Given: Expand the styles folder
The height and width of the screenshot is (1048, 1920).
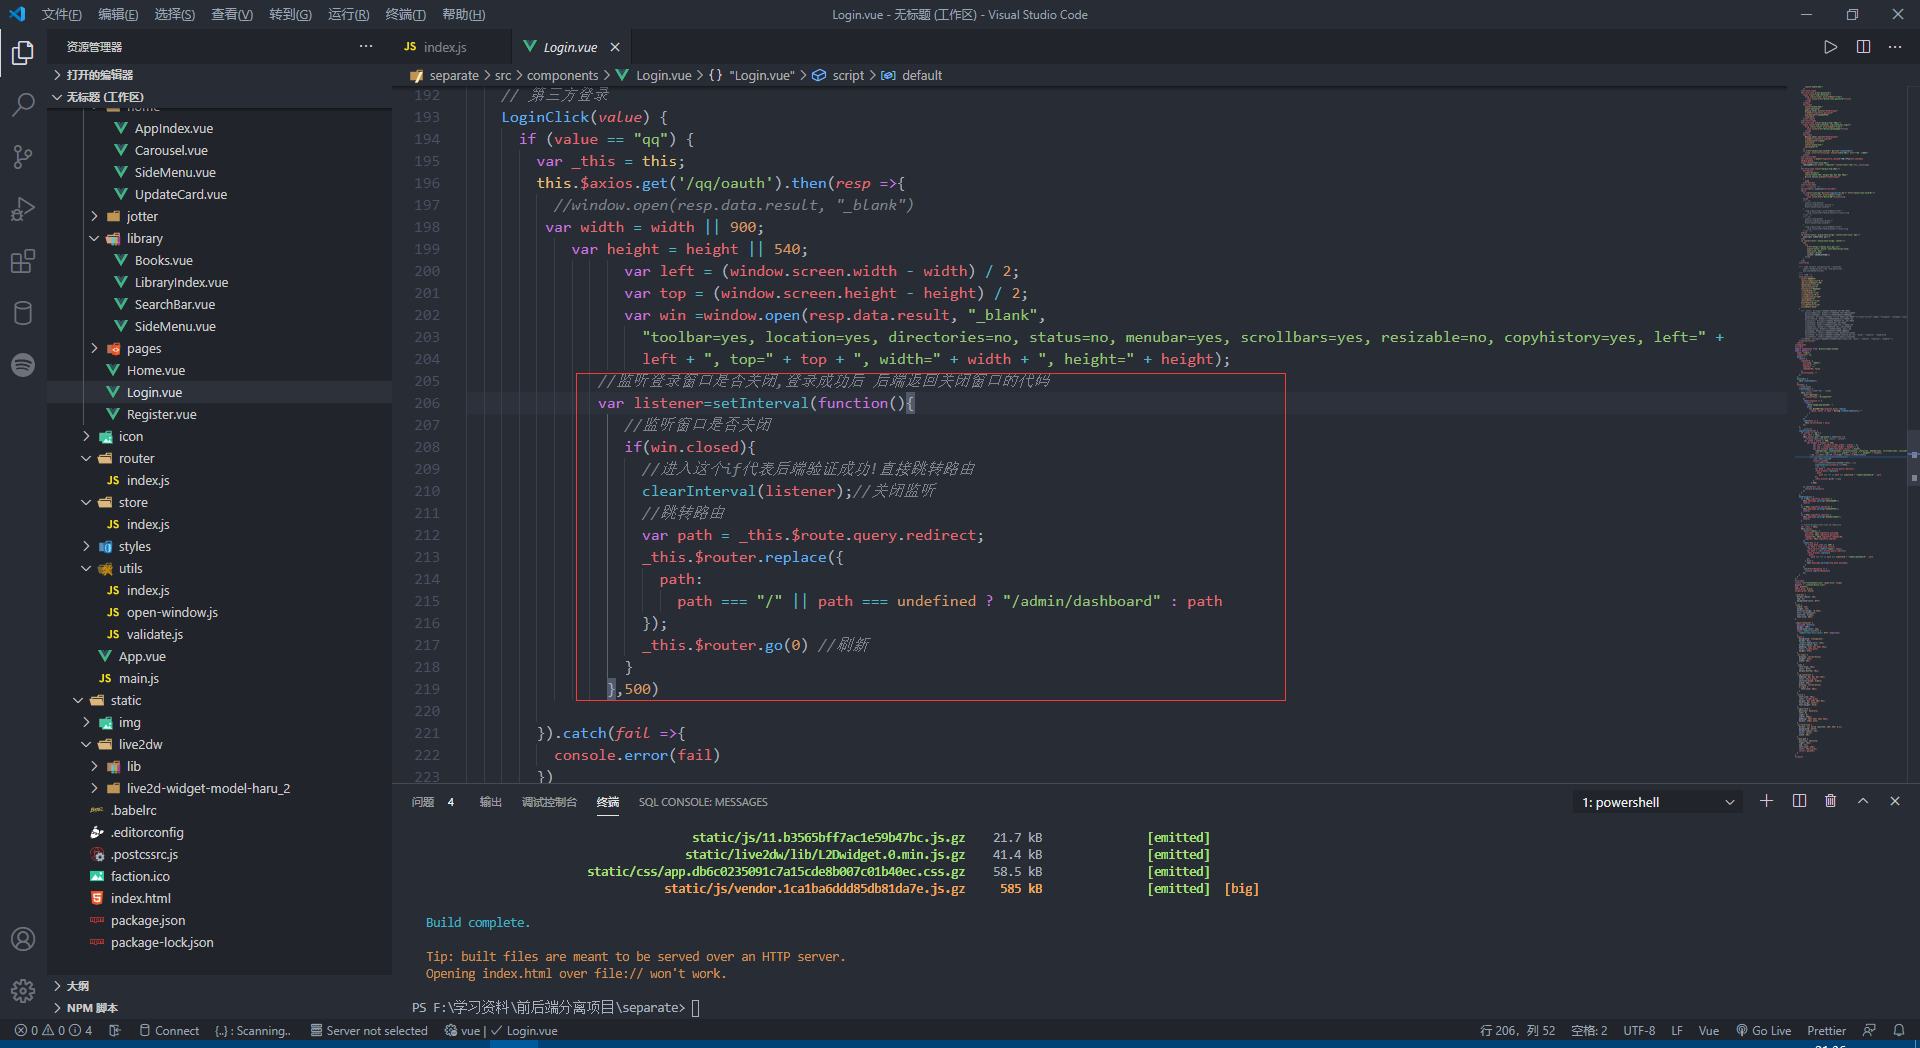Looking at the screenshot, I should (134, 546).
